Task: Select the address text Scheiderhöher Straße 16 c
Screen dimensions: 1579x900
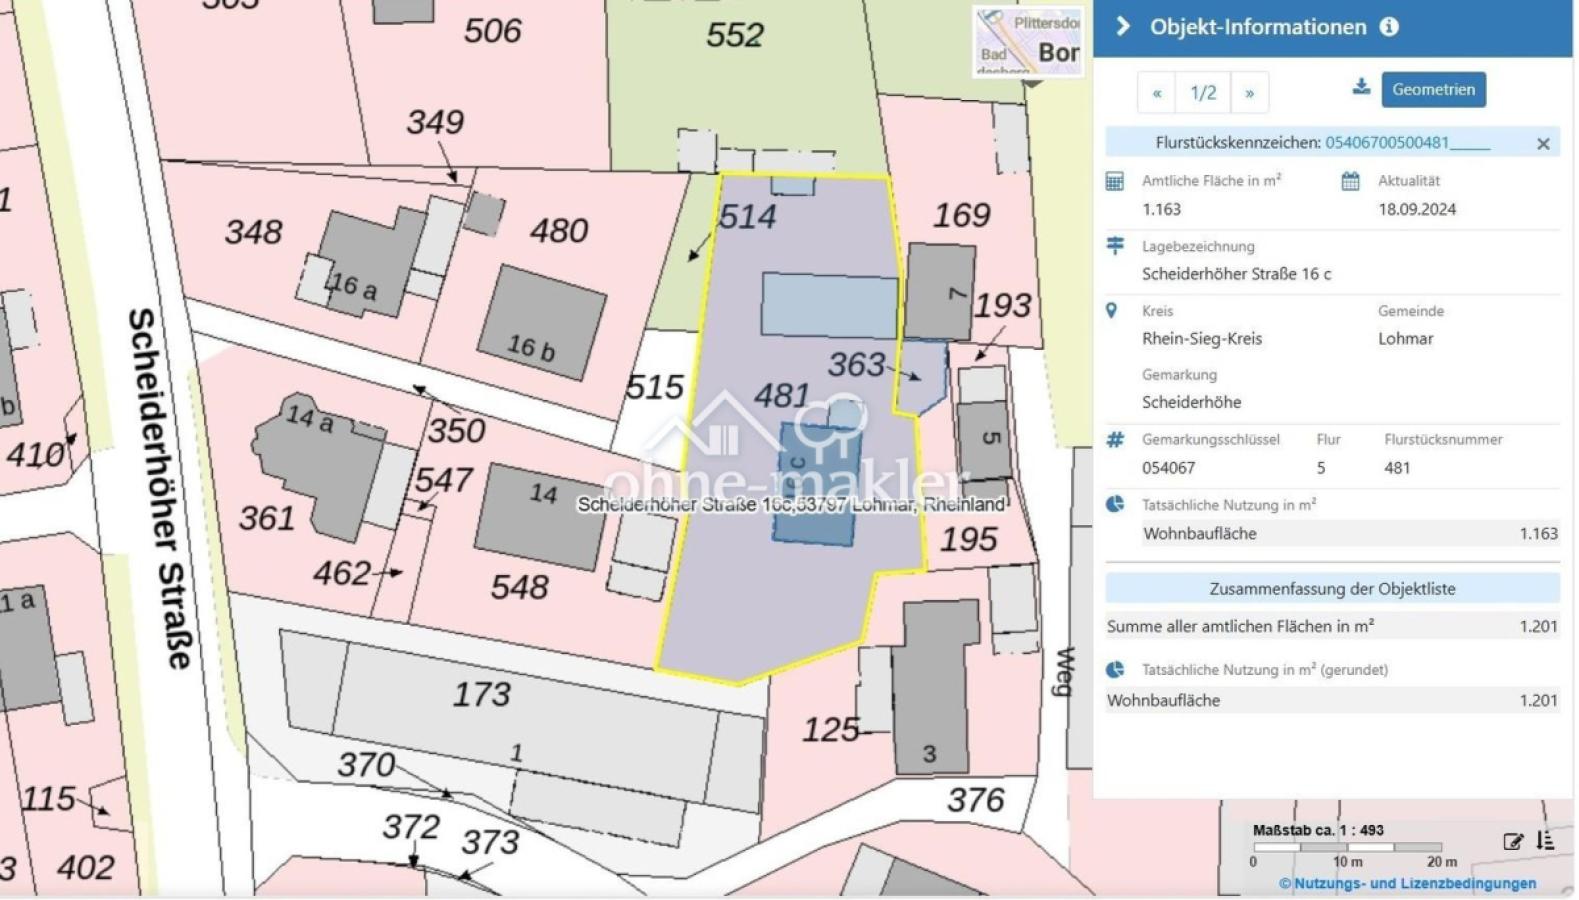Action: click(1236, 274)
